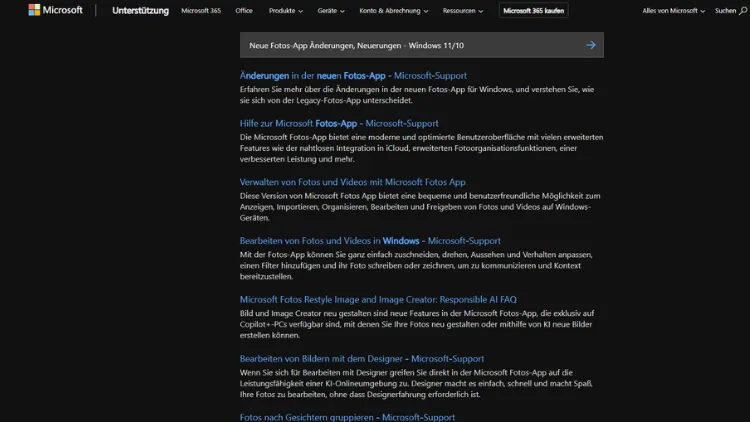750x422 pixels.
Task: Open Hilfe zur Microsoft Fotos-App result
Action: pyautogui.click(x=339, y=123)
